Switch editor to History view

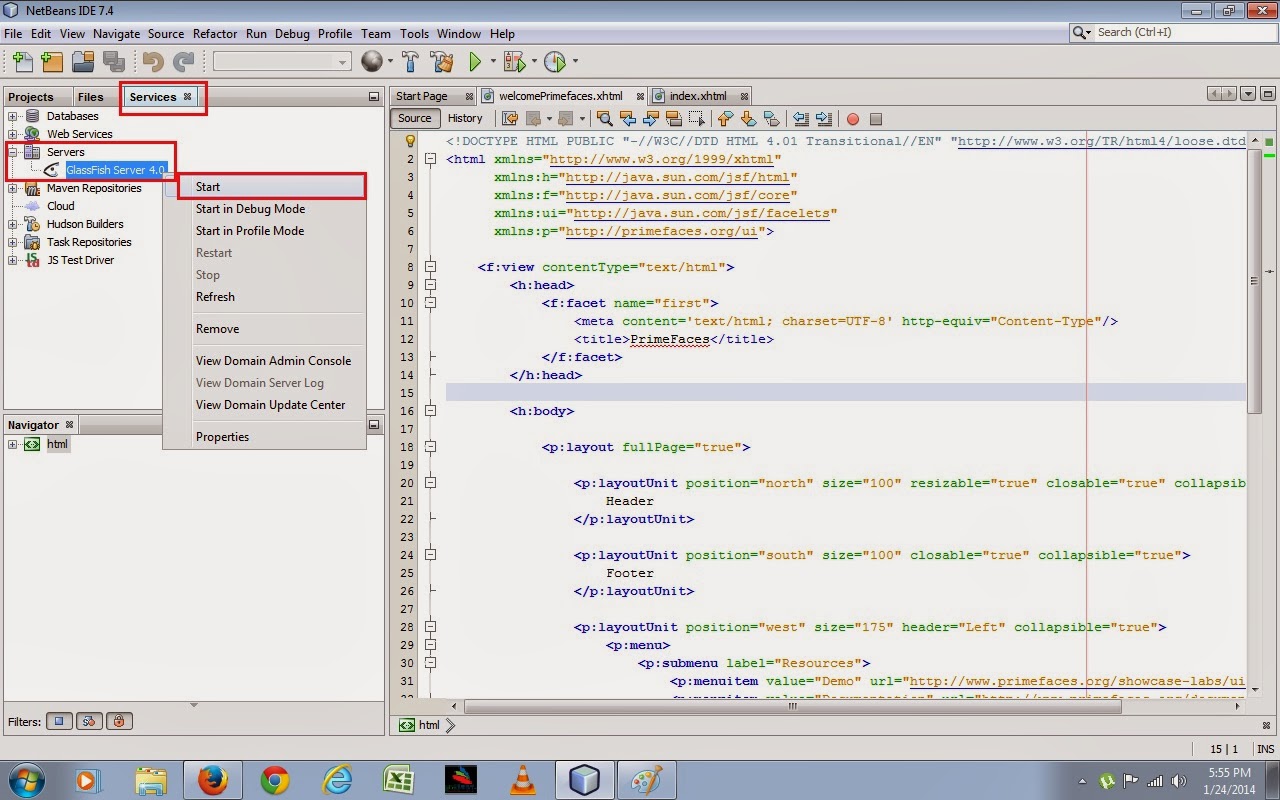(x=465, y=118)
